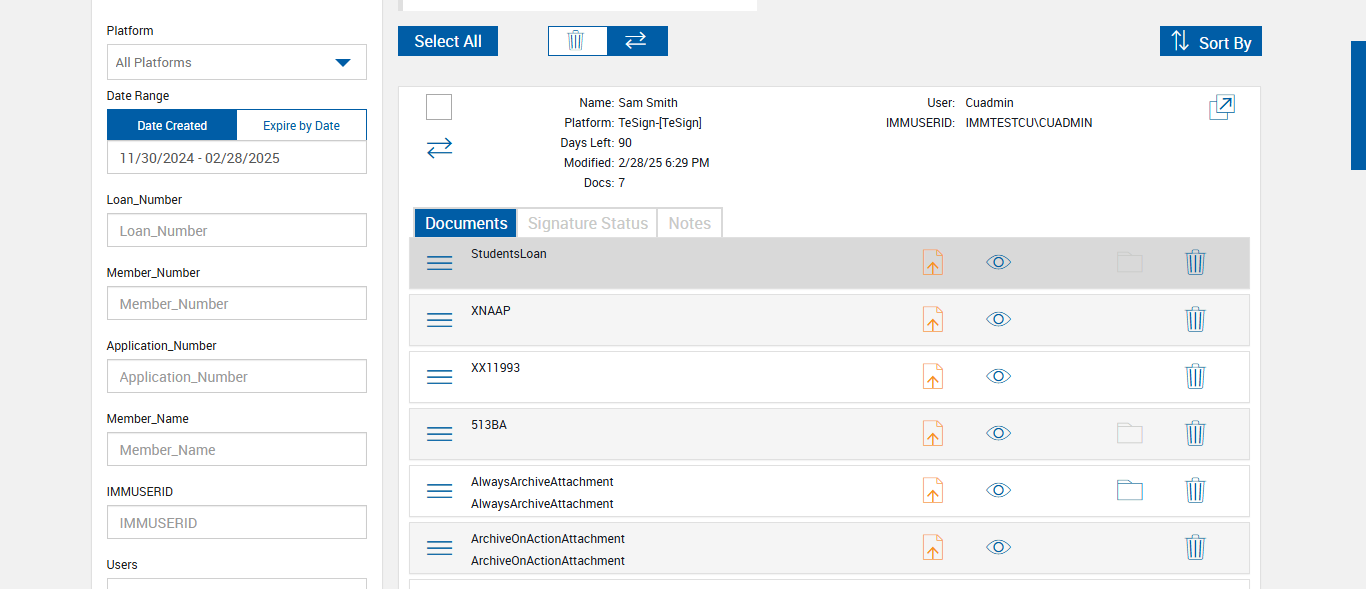Image resolution: width=1366 pixels, height=589 pixels.
Task: Click the swap arrows under session checkbox
Action: [439, 148]
